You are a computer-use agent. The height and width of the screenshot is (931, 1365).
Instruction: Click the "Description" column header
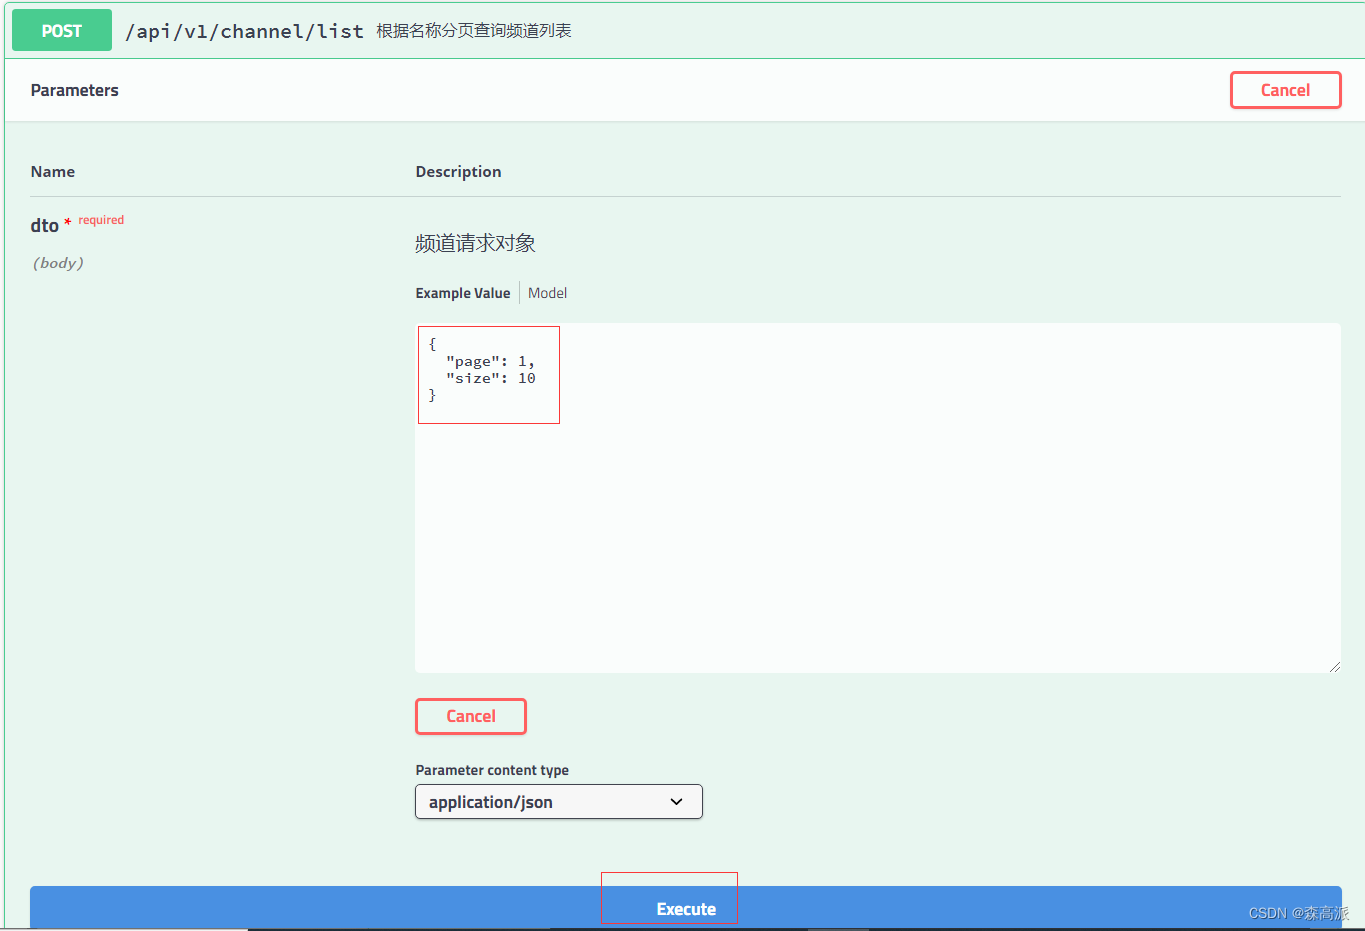[459, 172]
